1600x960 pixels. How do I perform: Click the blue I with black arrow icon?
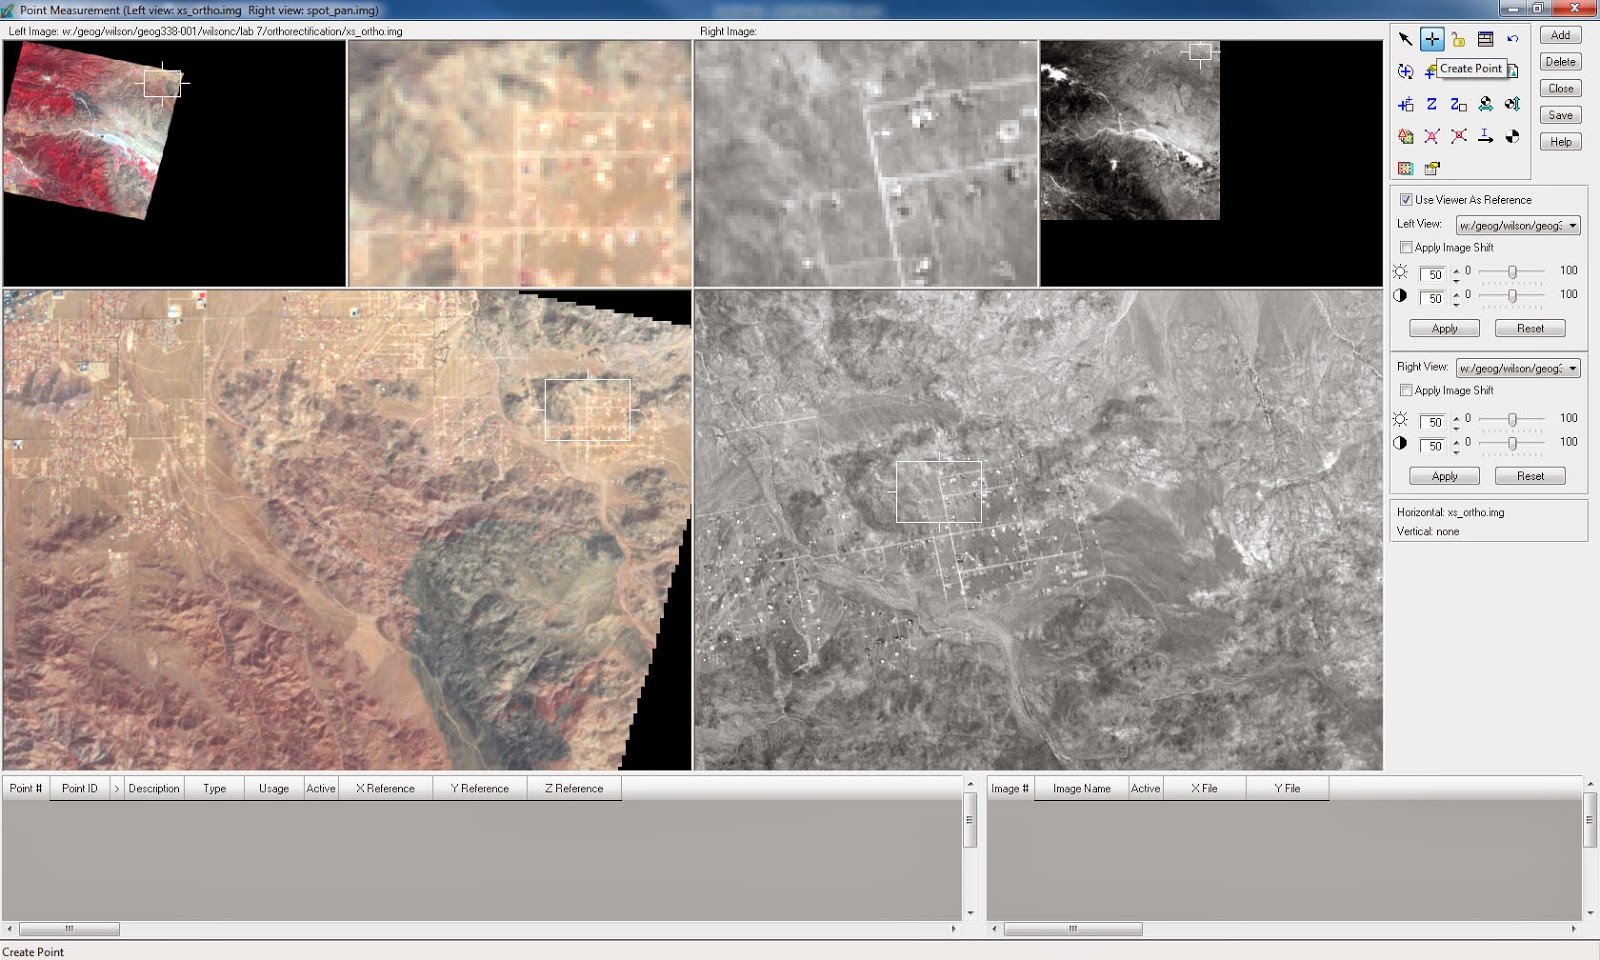[x=1485, y=136]
